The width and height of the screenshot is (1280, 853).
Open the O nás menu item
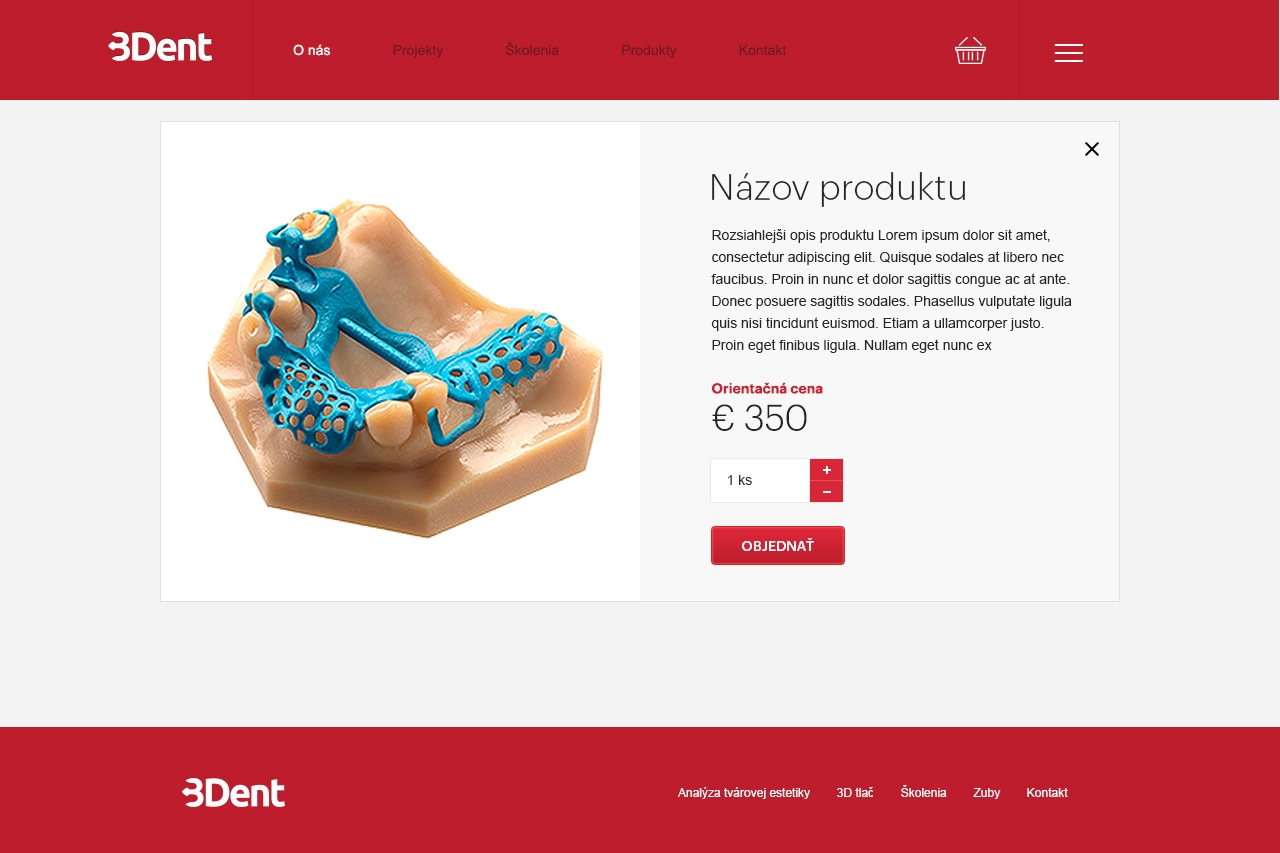coord(312,50)
